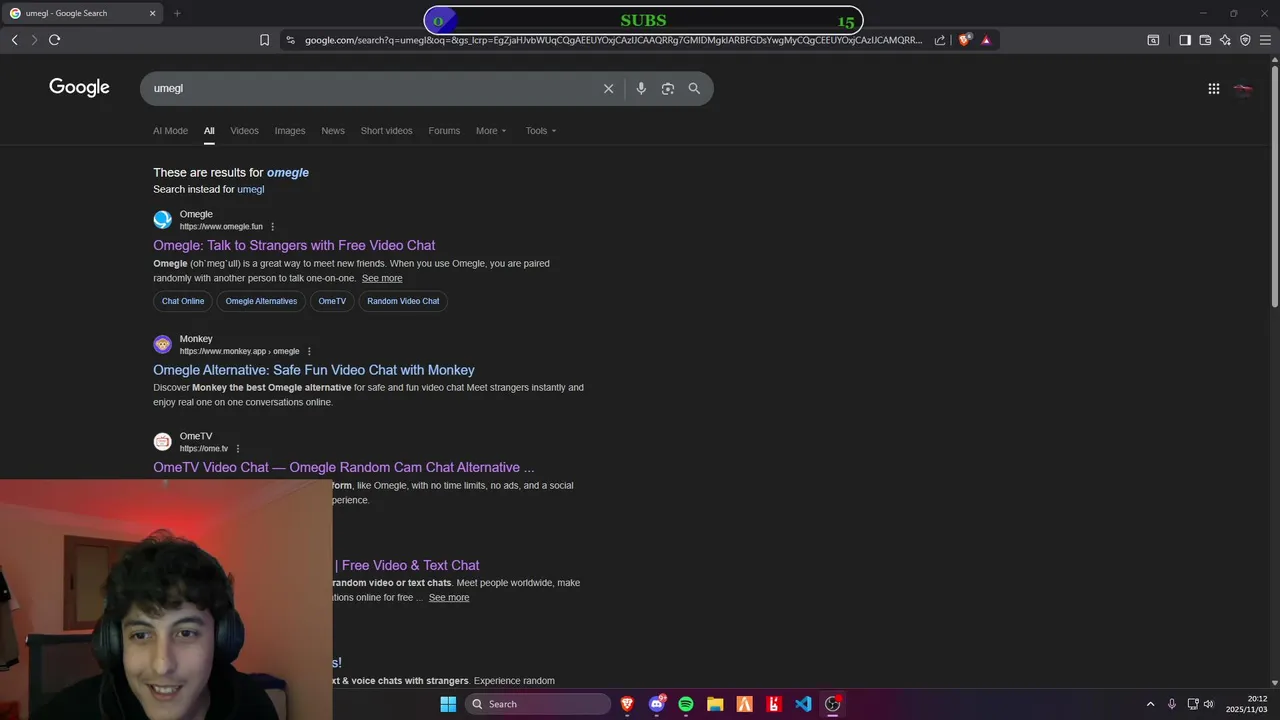Open more options for Monkey result
The height and width of the screenshot is (720, 1280).
pos(309,352)
